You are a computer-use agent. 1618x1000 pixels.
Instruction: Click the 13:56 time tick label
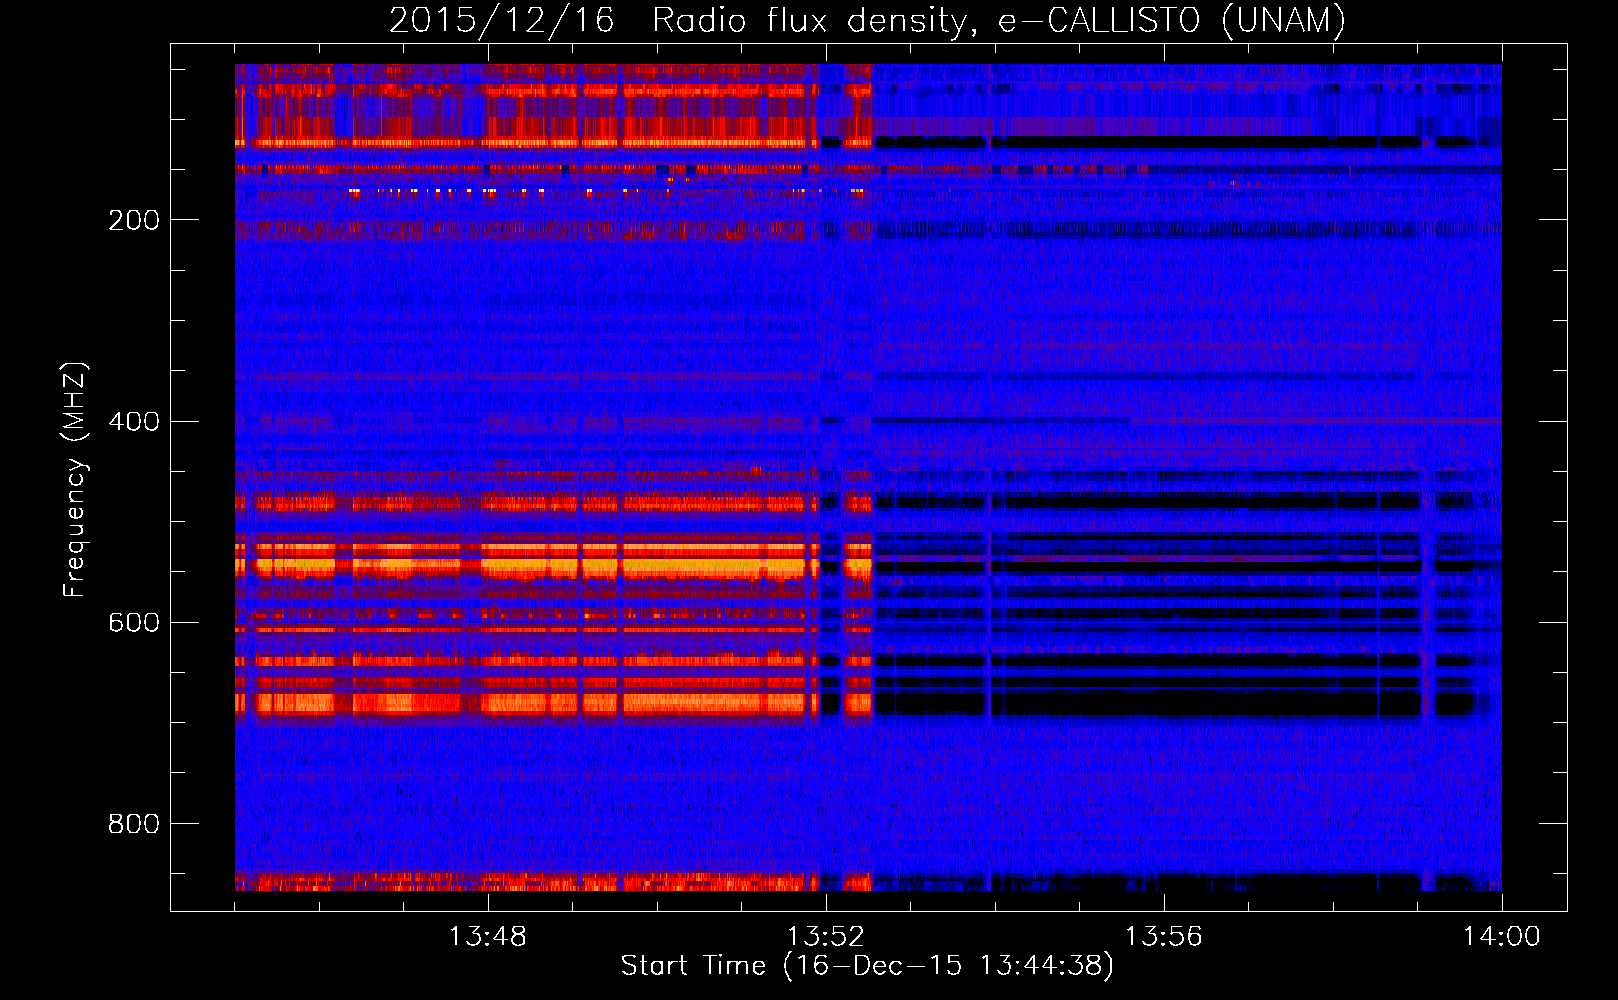click(1164, 937)
